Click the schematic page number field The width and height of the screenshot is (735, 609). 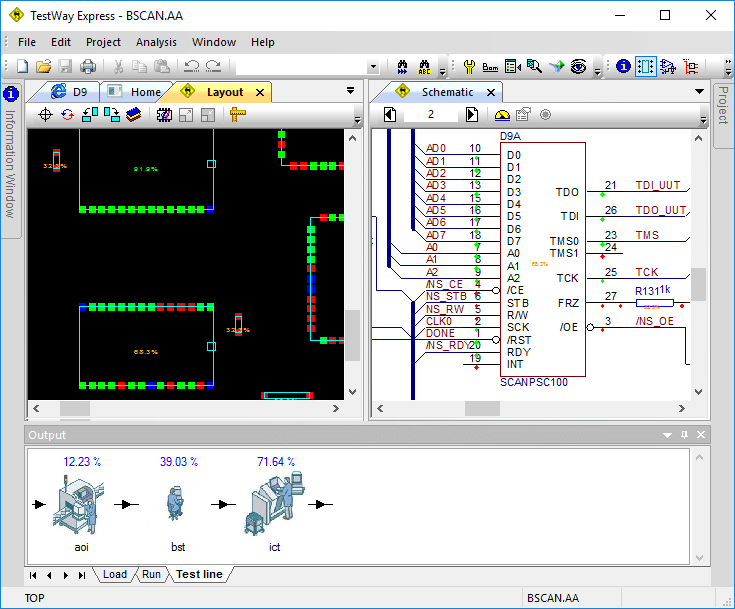431,114
